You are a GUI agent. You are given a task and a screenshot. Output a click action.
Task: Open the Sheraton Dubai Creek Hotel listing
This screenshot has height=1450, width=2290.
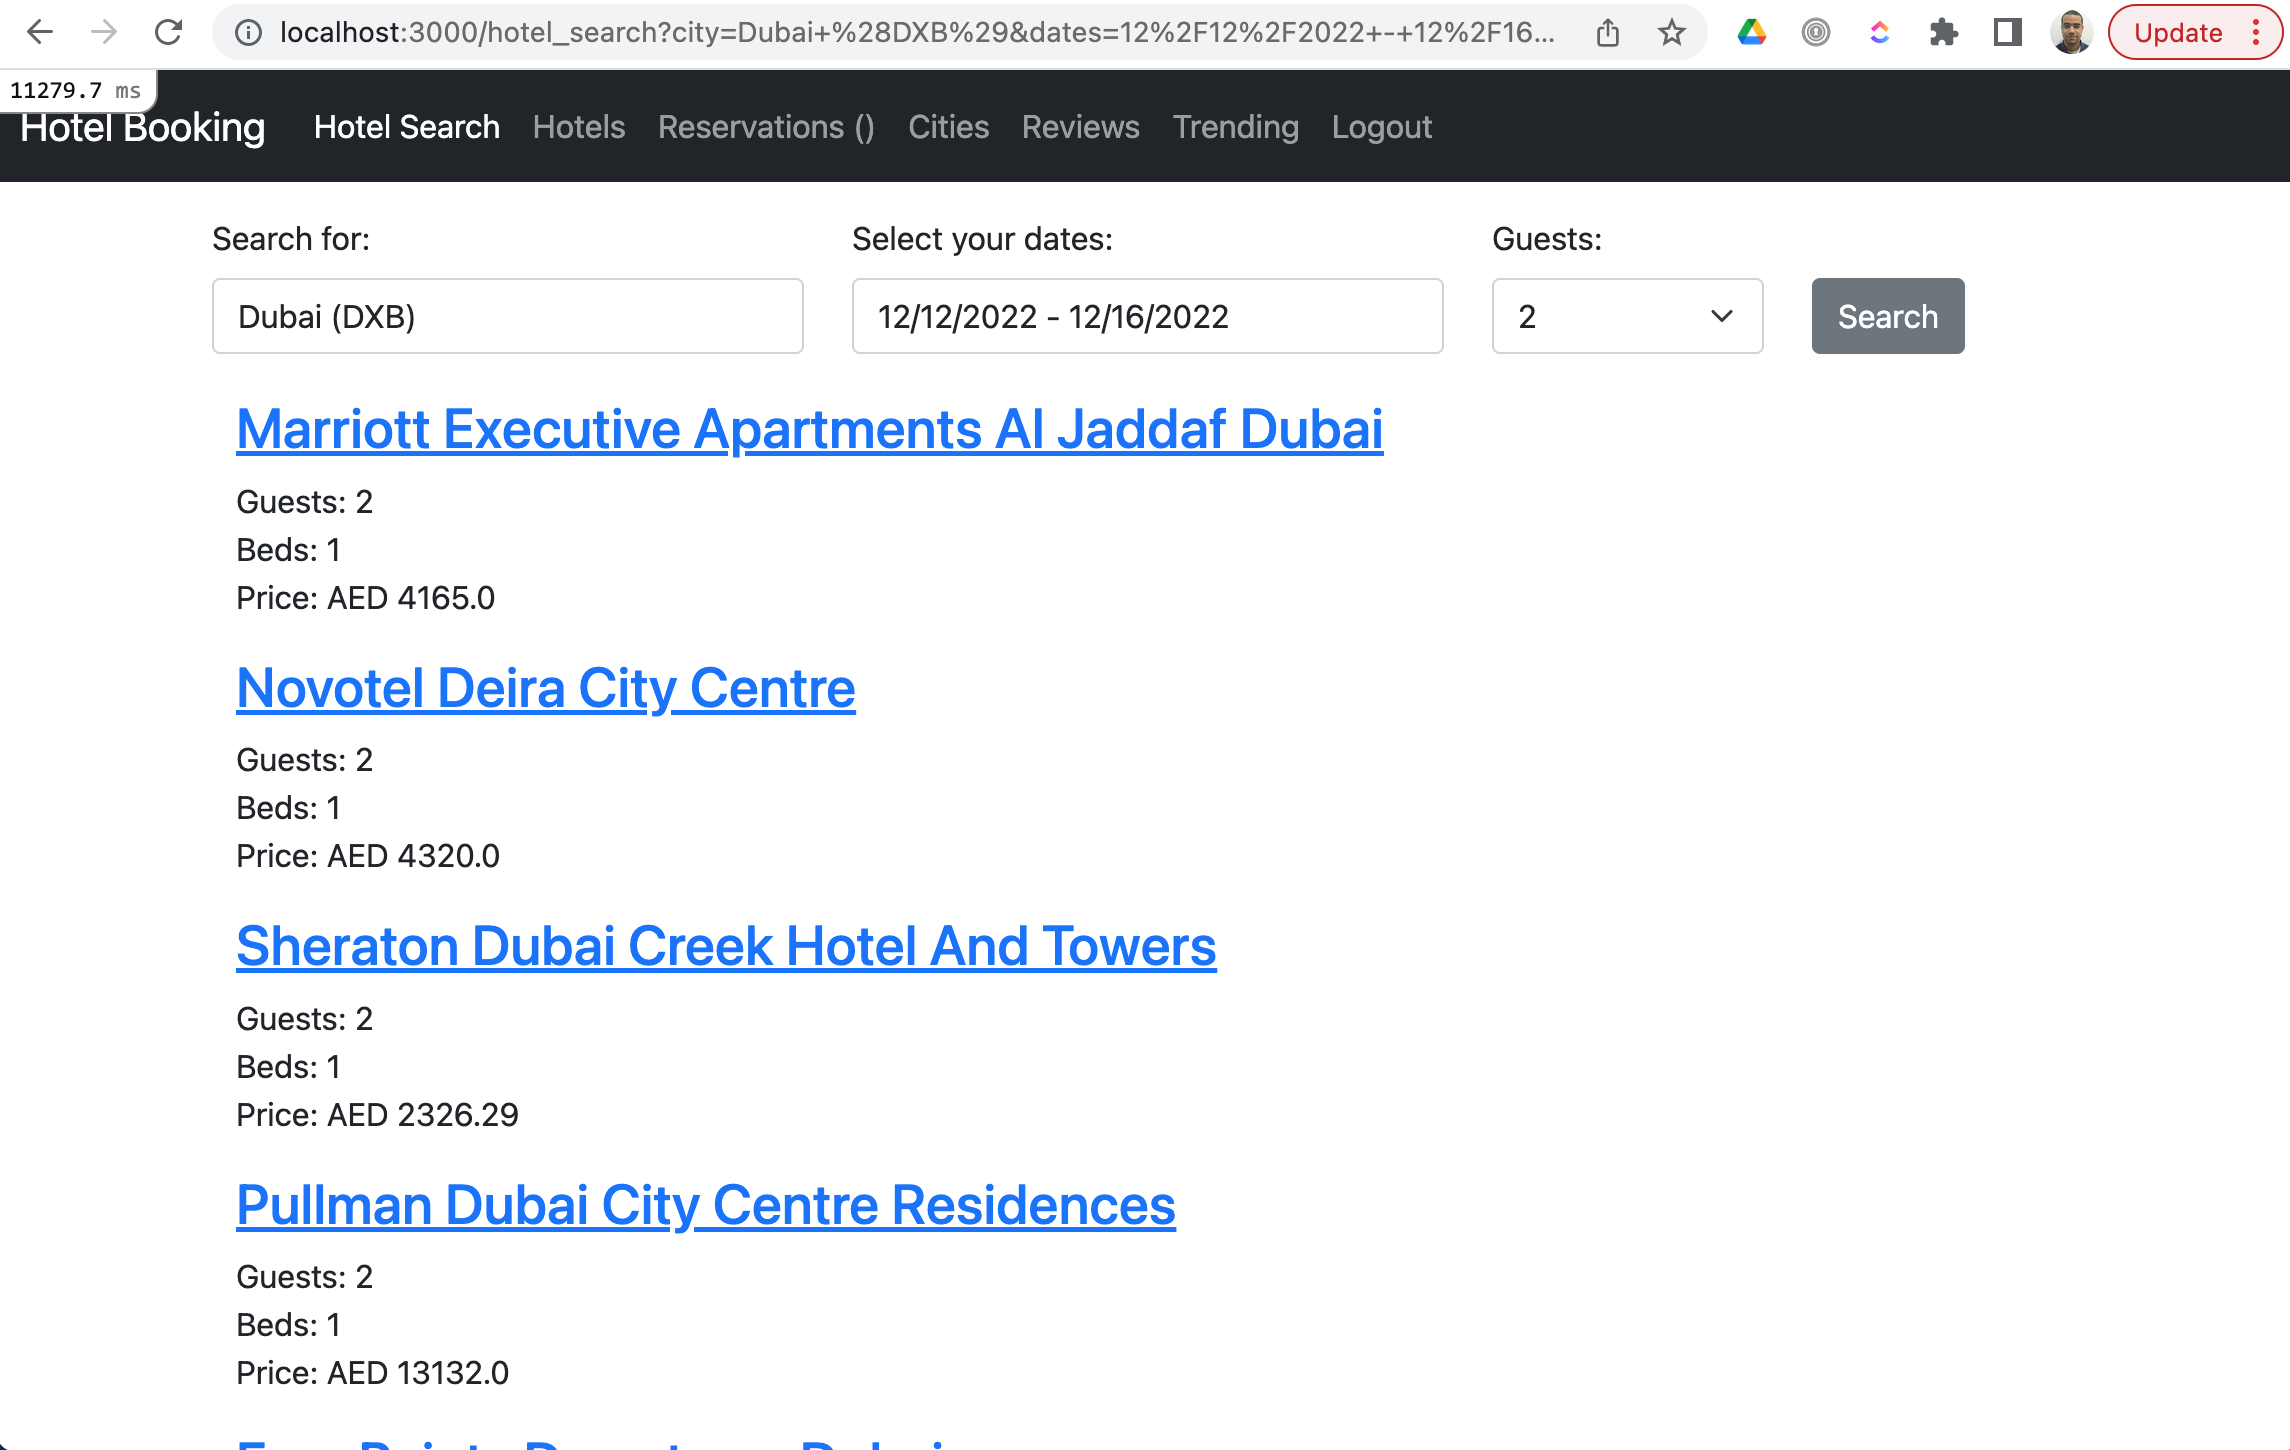(x=725, y=947)
